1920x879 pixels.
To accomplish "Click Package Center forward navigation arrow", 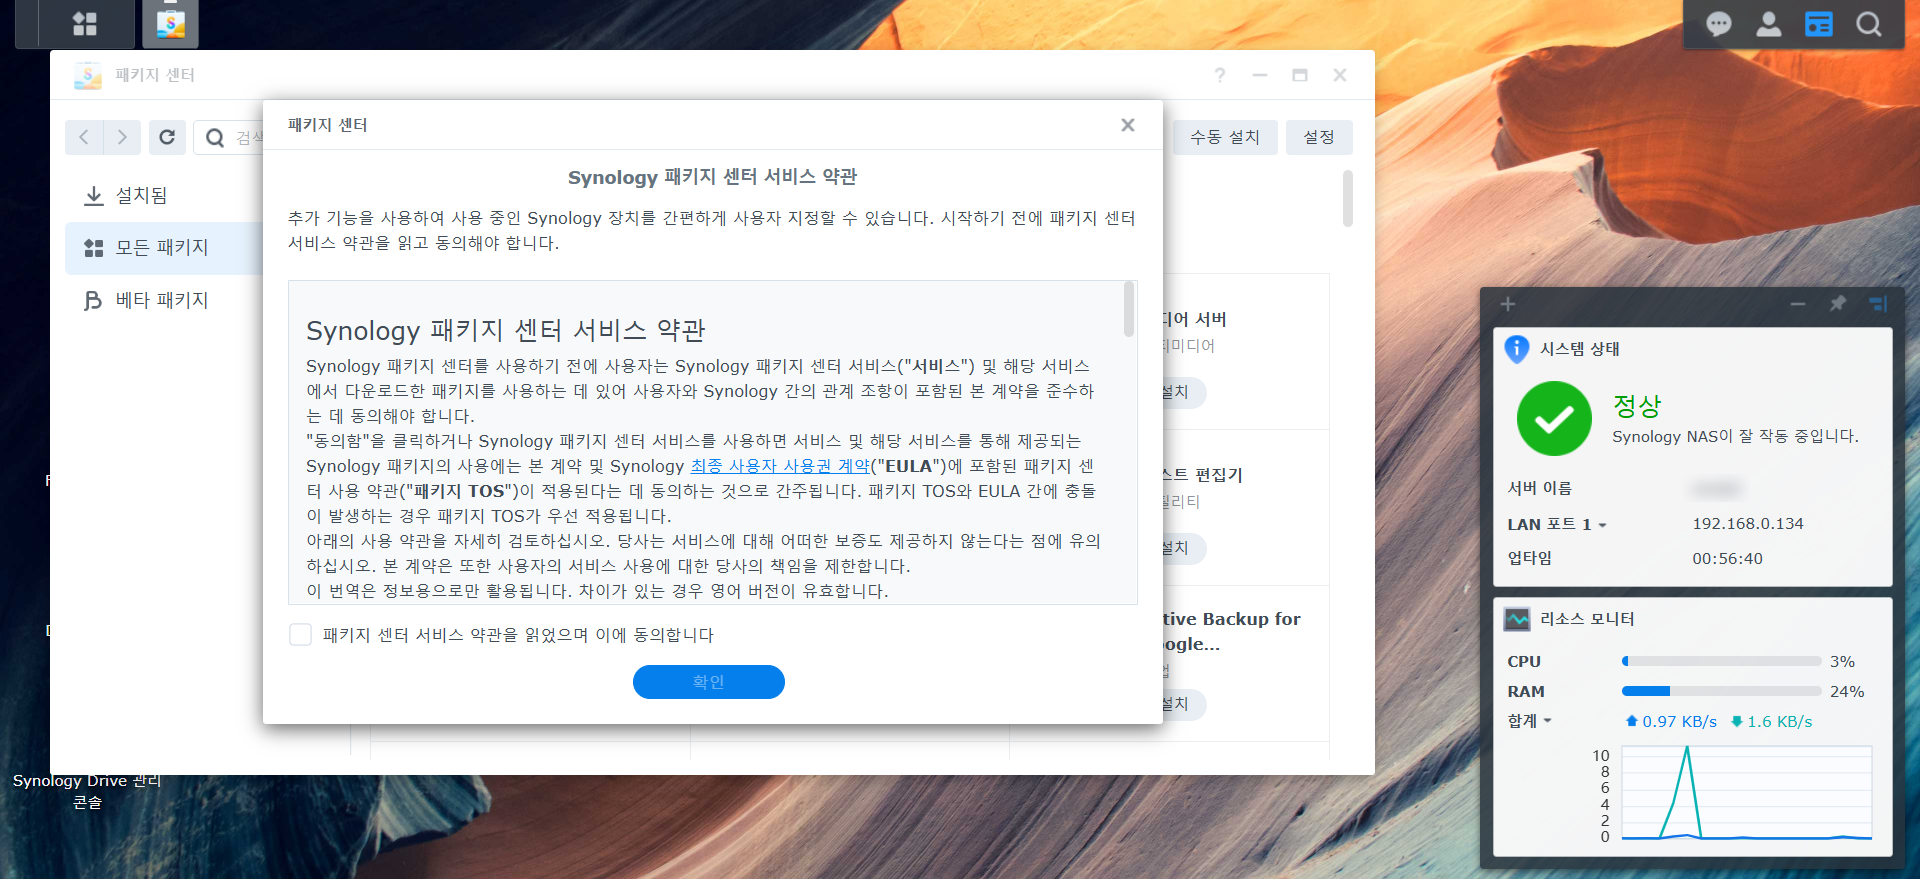I will pos(122,137).
